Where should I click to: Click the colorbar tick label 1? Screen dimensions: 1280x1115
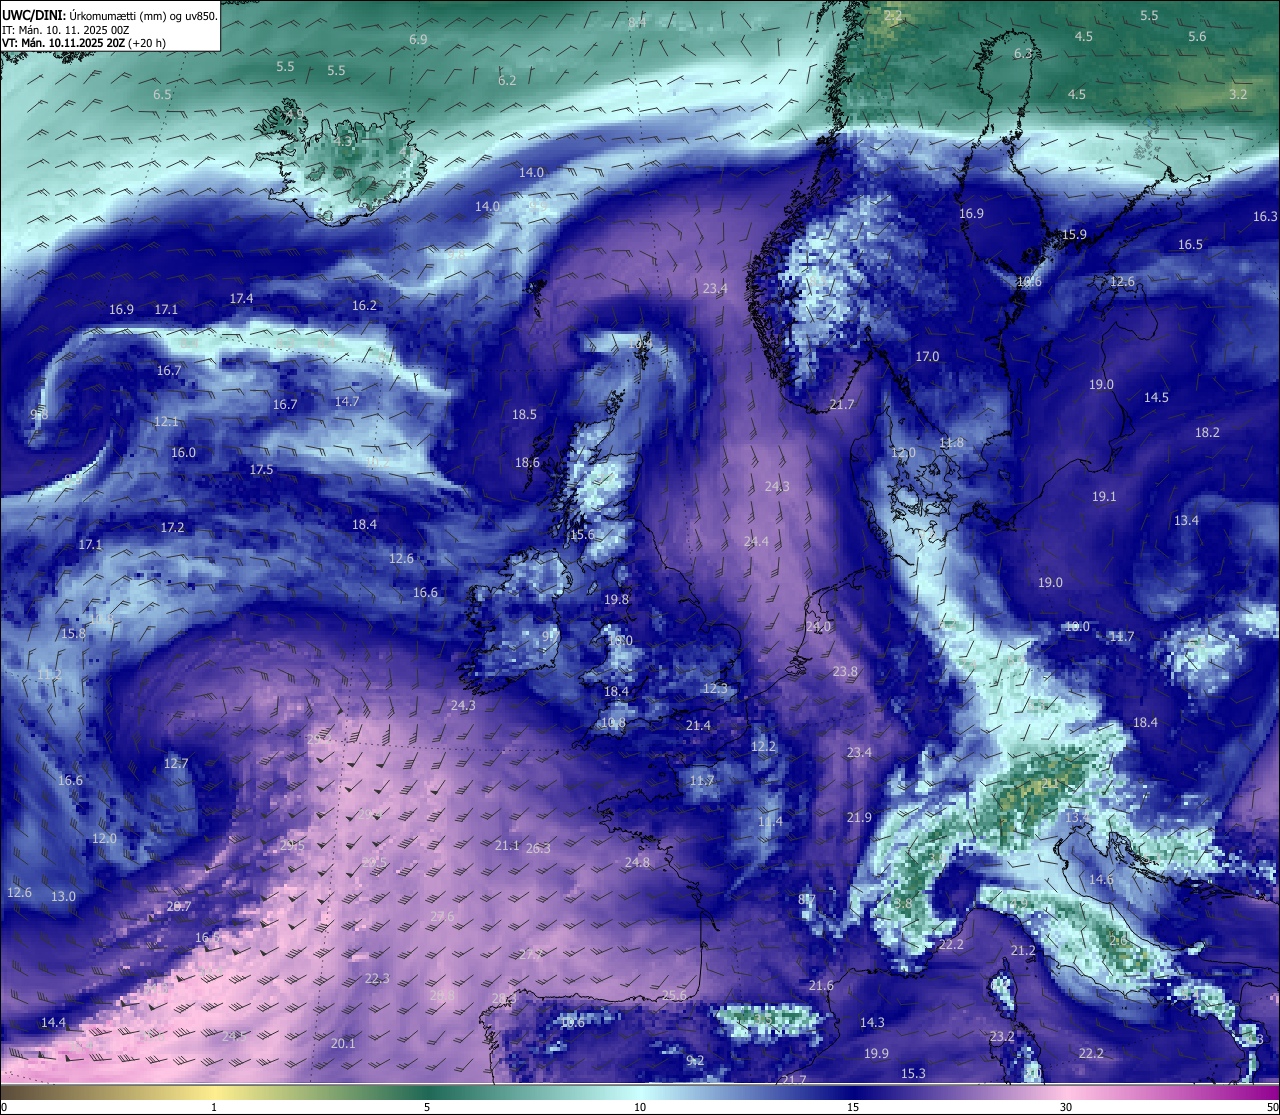[x=214, y=1107]
